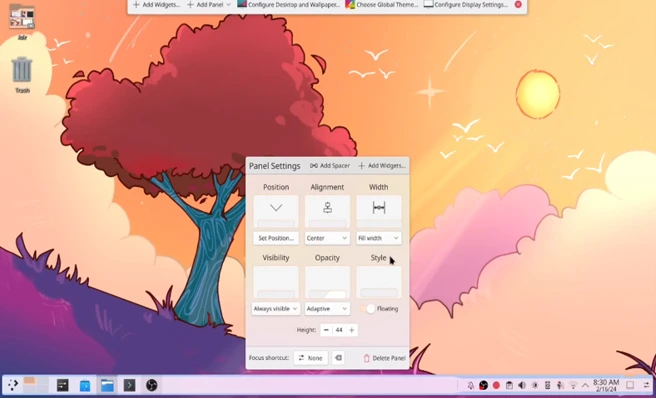This screenshot has width=656, height=399.
Task: Click the notifications bell tray icon
Action: click(471, 385)
